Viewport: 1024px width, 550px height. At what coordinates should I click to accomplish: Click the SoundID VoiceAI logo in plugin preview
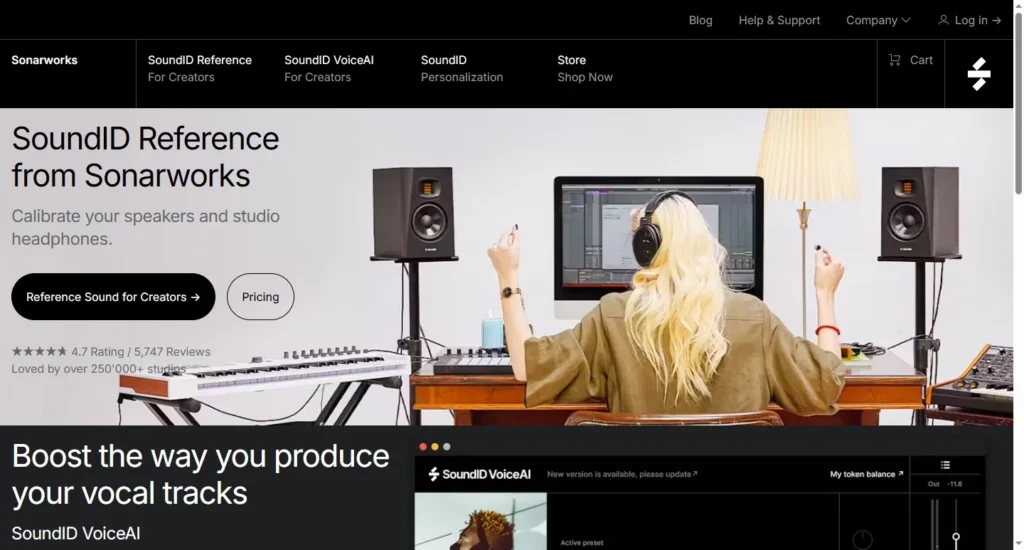click(x=480, y=474)
